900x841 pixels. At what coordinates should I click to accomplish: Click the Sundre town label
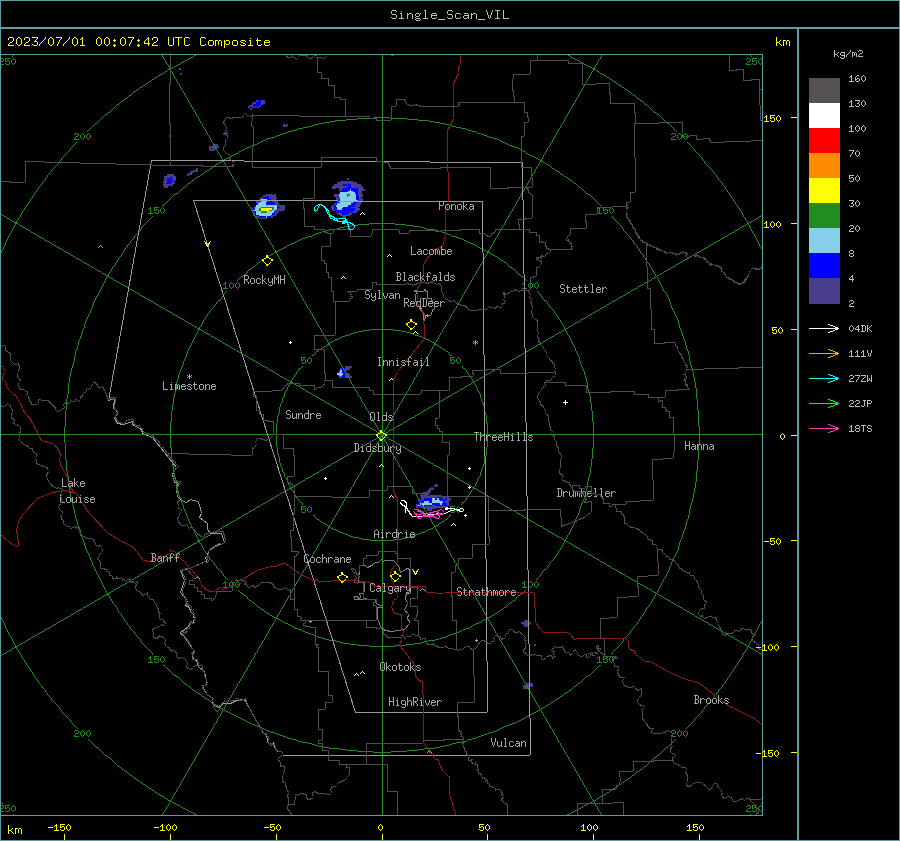[303, 415]
